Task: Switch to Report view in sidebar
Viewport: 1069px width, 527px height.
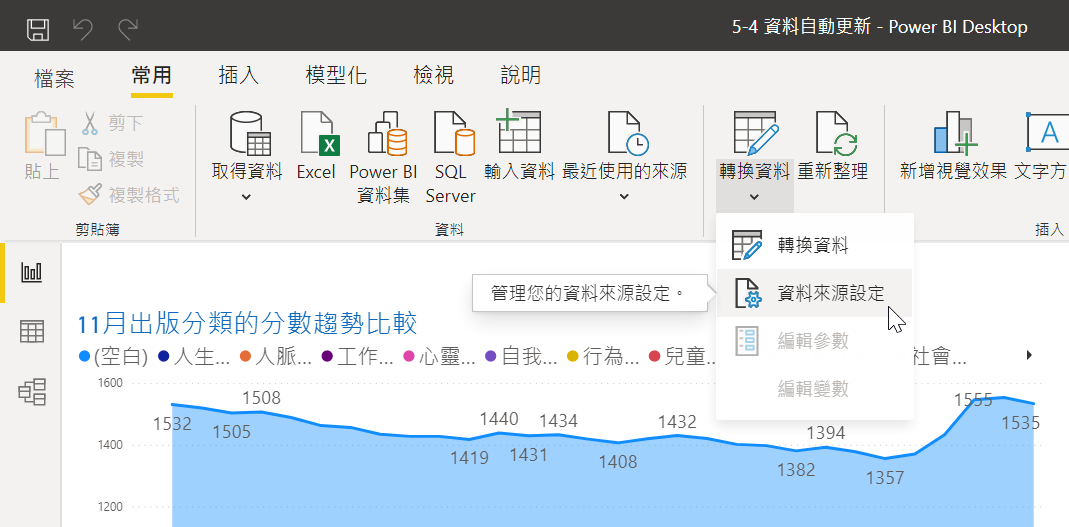Action: click(x=32, y=273)
